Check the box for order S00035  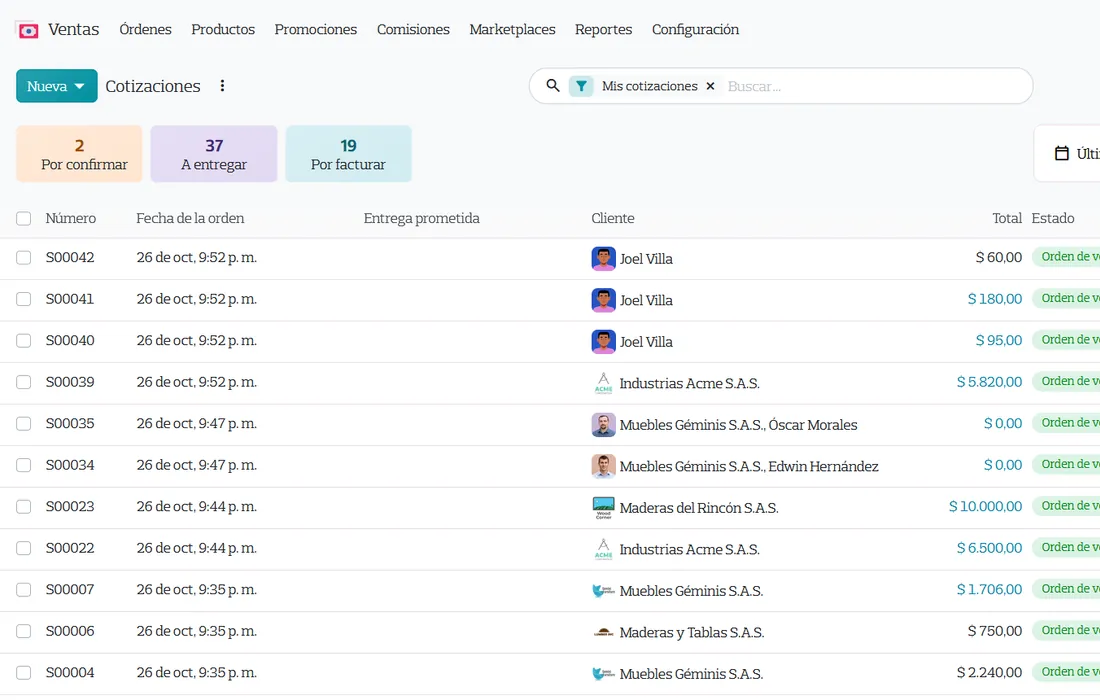(x=24, y=423)
